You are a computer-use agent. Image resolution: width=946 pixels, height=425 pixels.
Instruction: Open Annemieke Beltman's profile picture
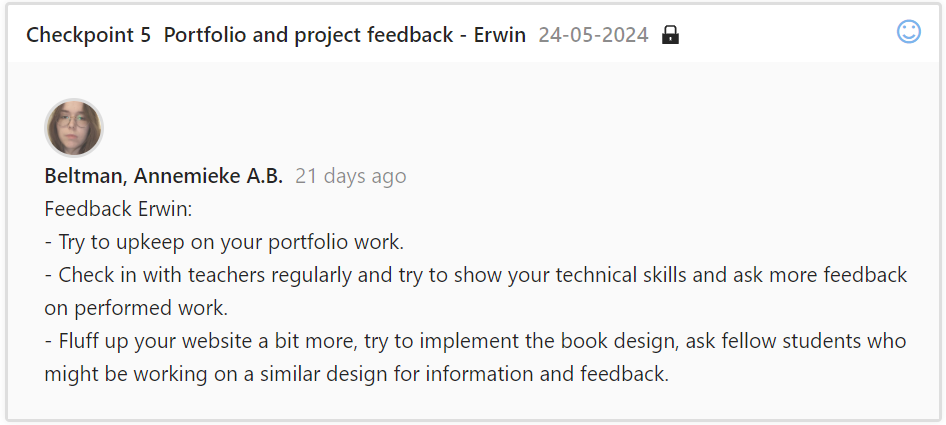(x=74, y=128)
